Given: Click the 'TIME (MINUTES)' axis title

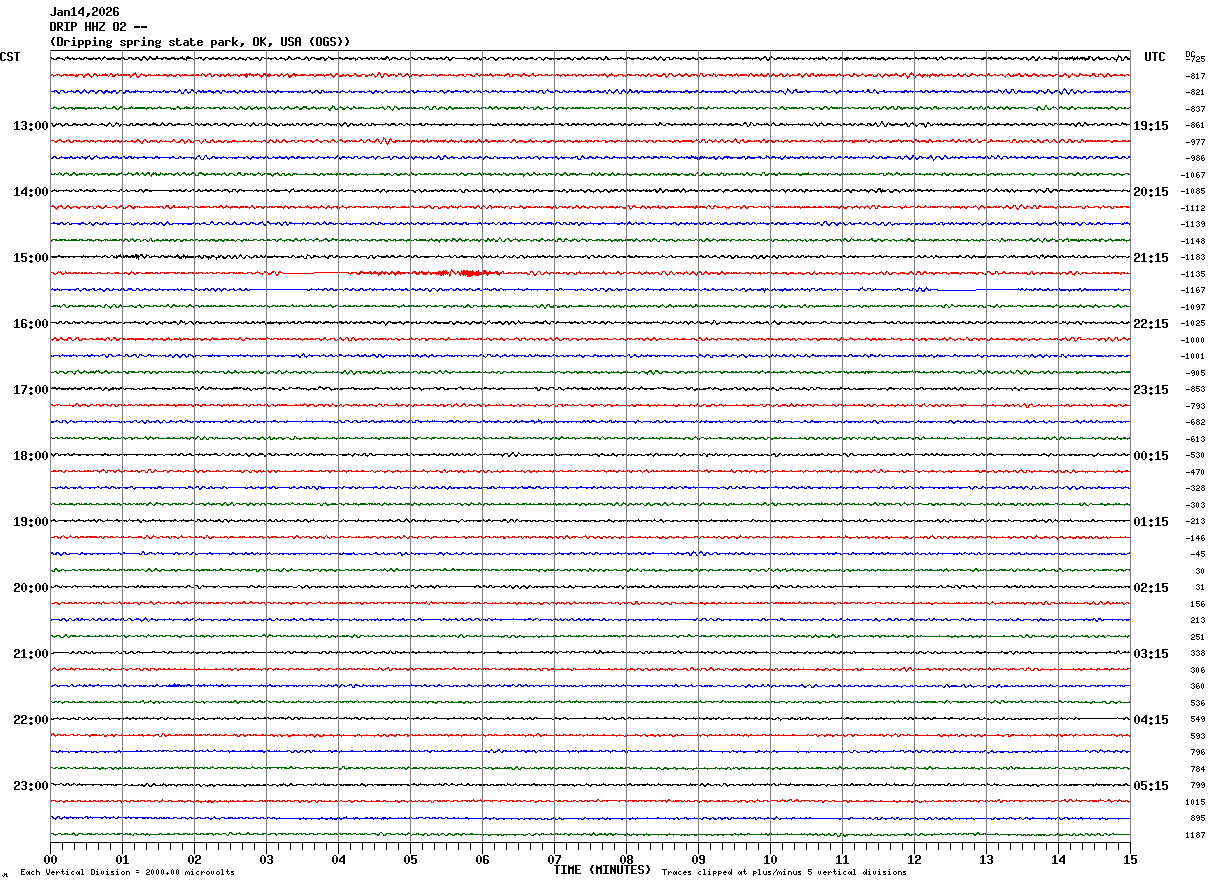Looking at the screenshot, I should point(602,870).
